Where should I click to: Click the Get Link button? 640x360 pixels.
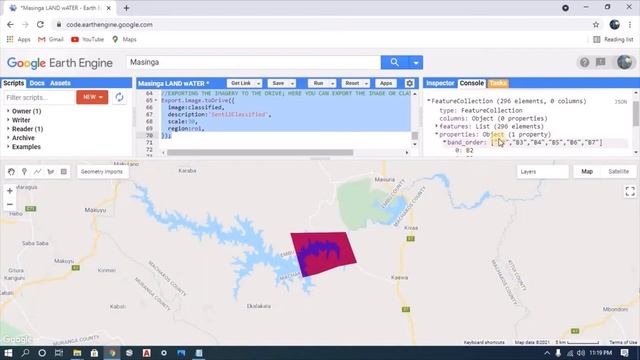pyautogui.click(x=241, y=83)
